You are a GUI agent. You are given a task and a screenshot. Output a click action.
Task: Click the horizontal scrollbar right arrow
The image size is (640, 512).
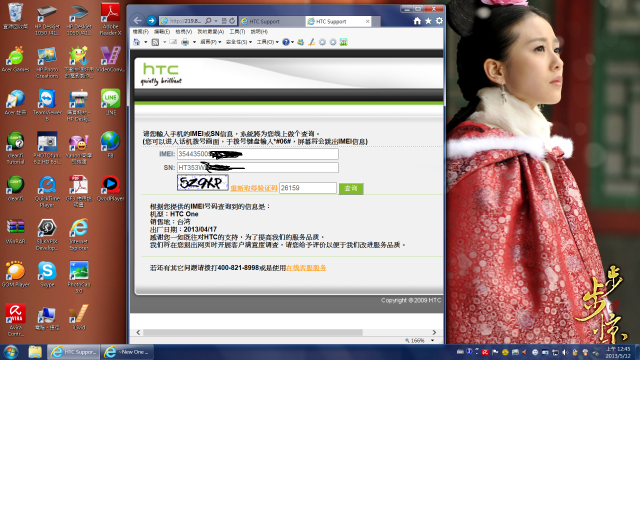click(434, 332)
